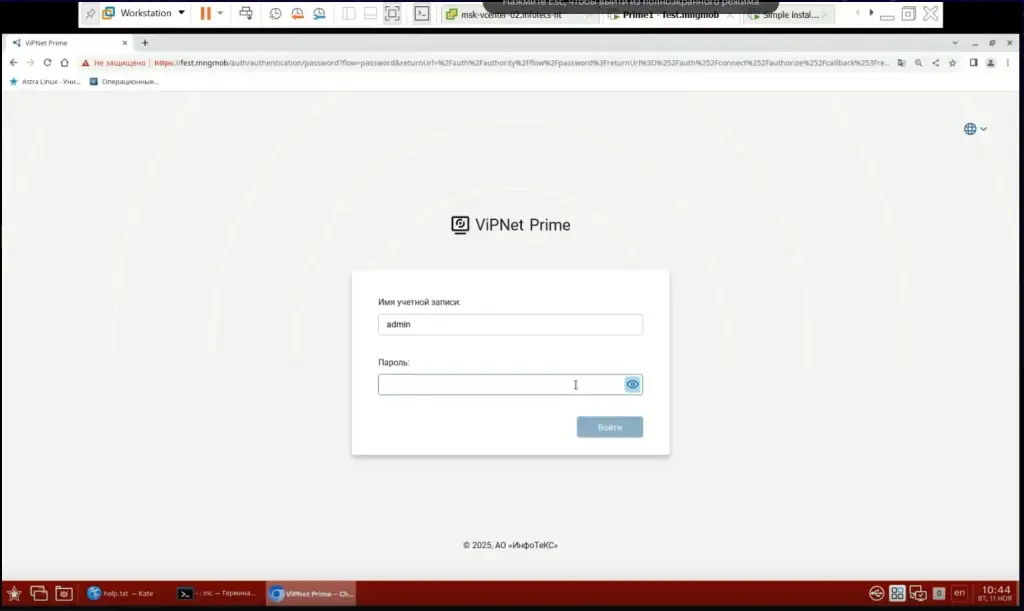Pin the VMware toolbar
Screen dimensions: 1024x611
point(90,14)
